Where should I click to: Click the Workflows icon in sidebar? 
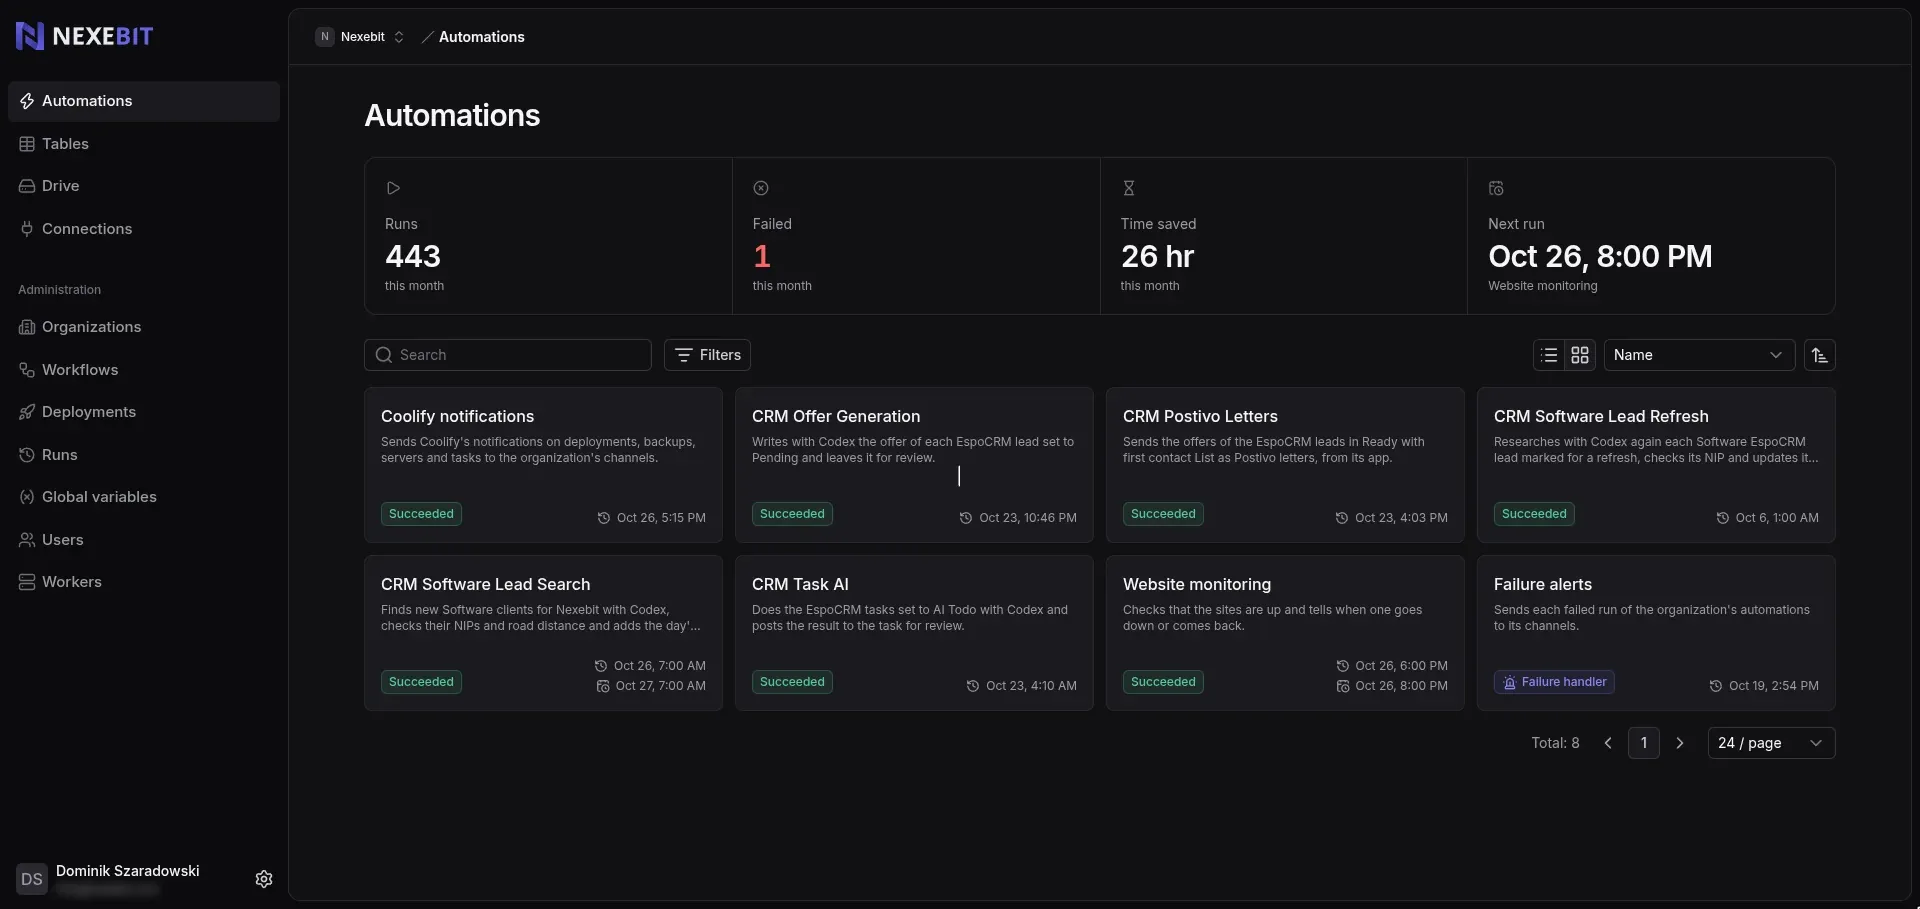[27, 370]
